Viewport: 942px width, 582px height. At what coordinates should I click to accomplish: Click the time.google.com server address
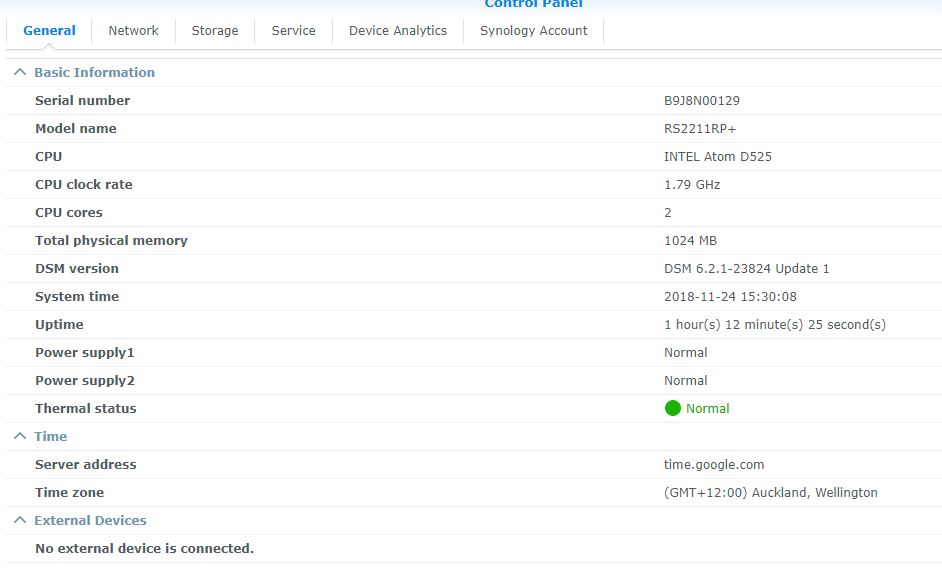click(713, 464)
